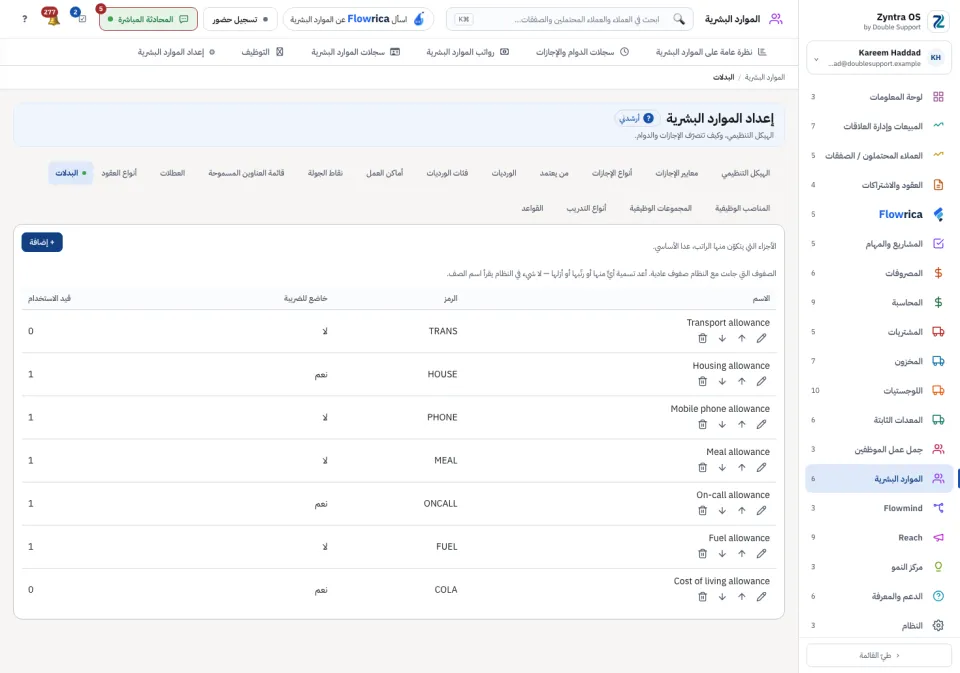Click the Zyntra OS logo icon
Image resolution: width=960 pixels, height=673 pixels.
coord(938,21)
